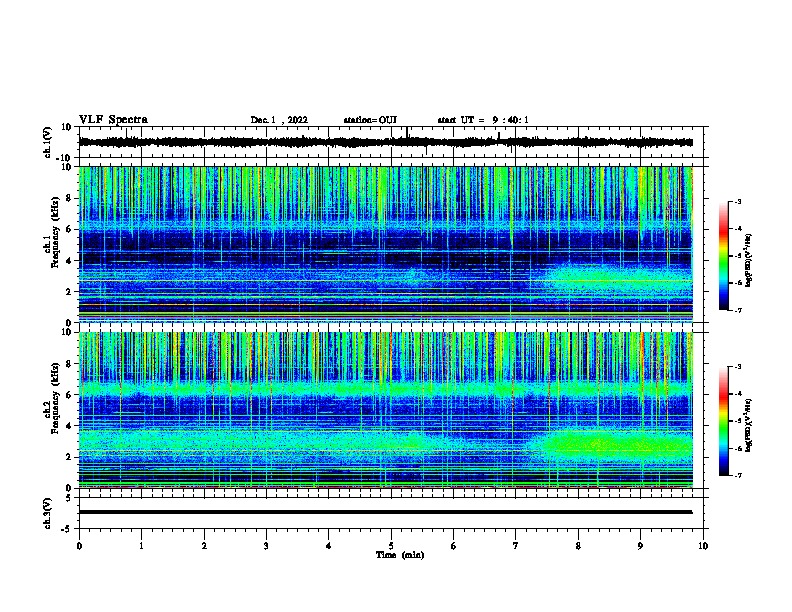The image size is (792, 612).
Task: Select the "ch.3(V)" axis label
Action: point(48,513)
